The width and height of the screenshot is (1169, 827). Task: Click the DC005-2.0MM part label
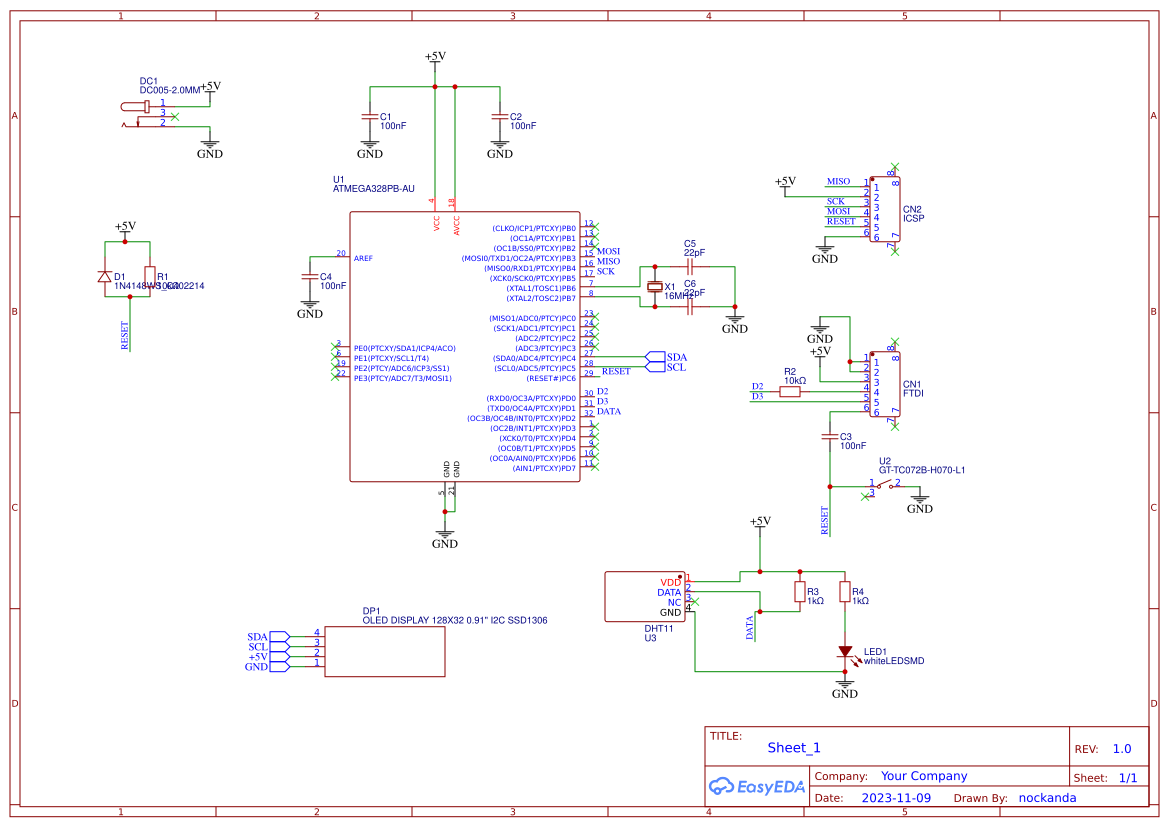(x=170, y=90)
